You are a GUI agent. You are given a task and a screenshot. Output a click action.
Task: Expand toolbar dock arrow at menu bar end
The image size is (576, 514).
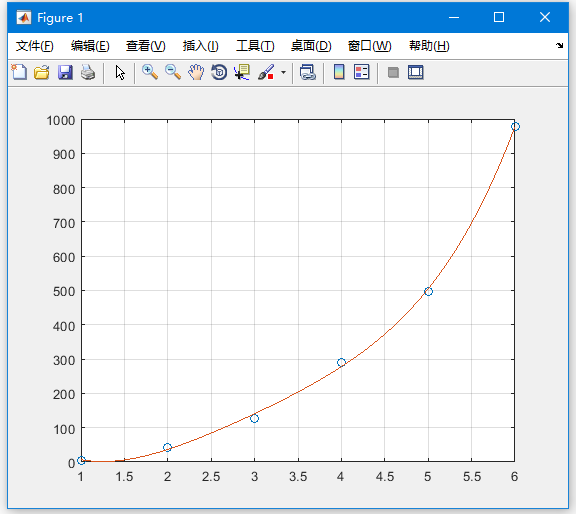[x=559, y=46]
